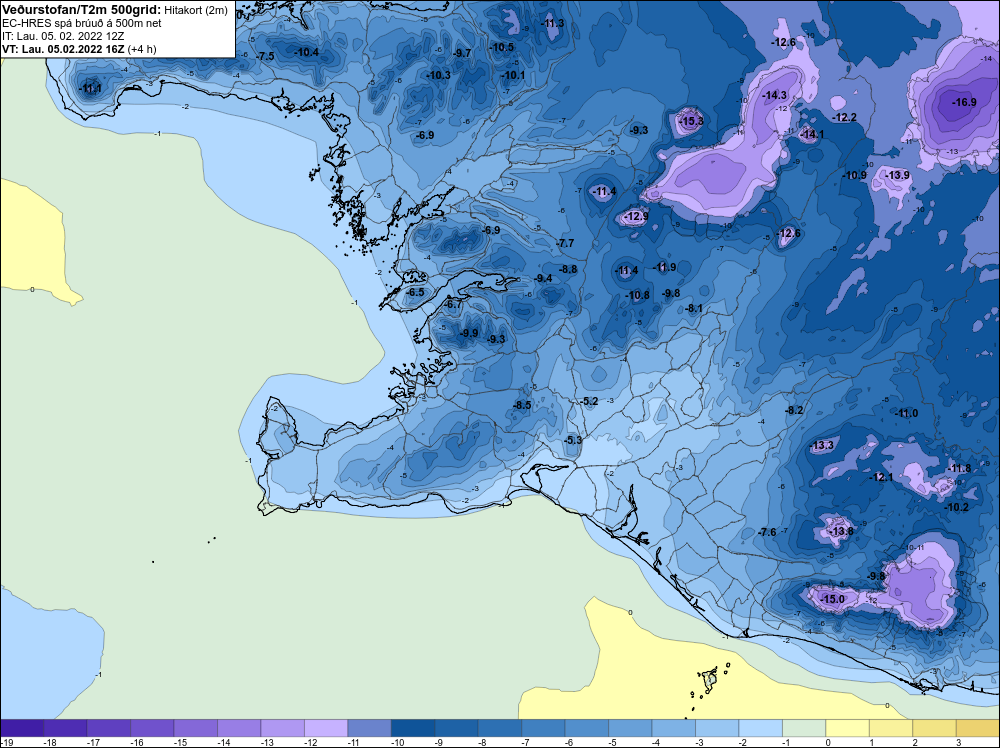Click the -8.5 temperature label
Screen dimensions: 1000x748
(522, 405)
